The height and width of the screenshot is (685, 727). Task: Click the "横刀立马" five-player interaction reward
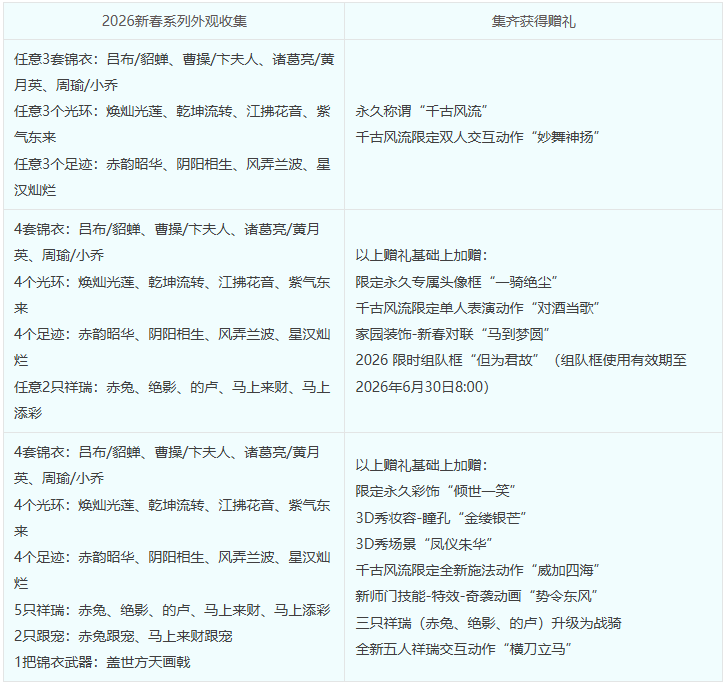pyautogui.click(x=465, y=648)
